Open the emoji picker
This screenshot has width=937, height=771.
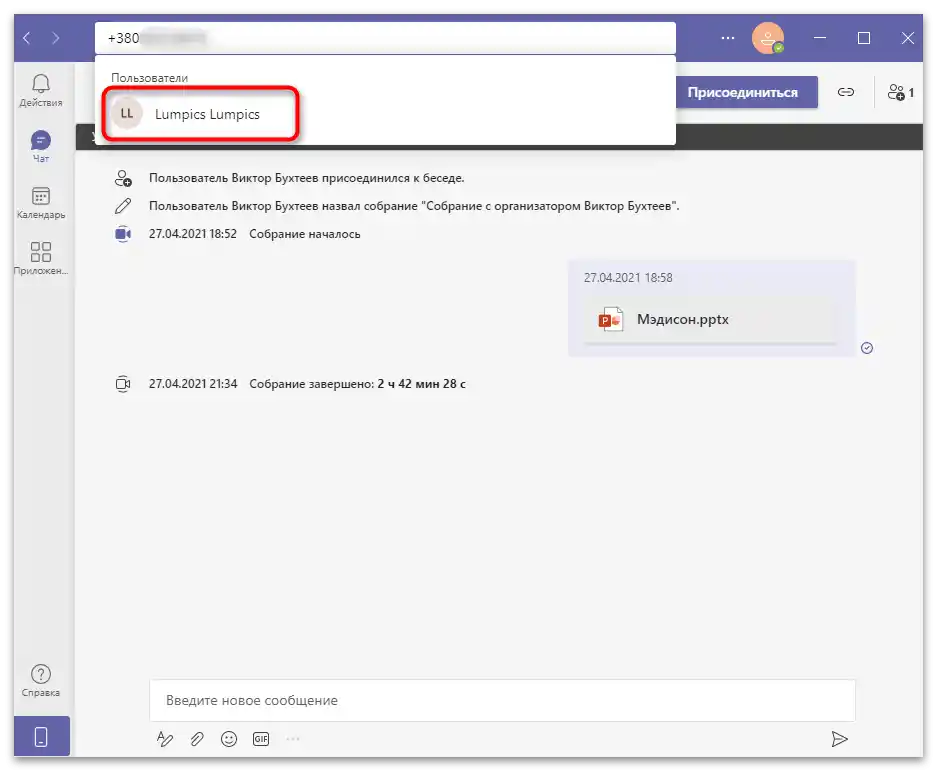point(229,739)
